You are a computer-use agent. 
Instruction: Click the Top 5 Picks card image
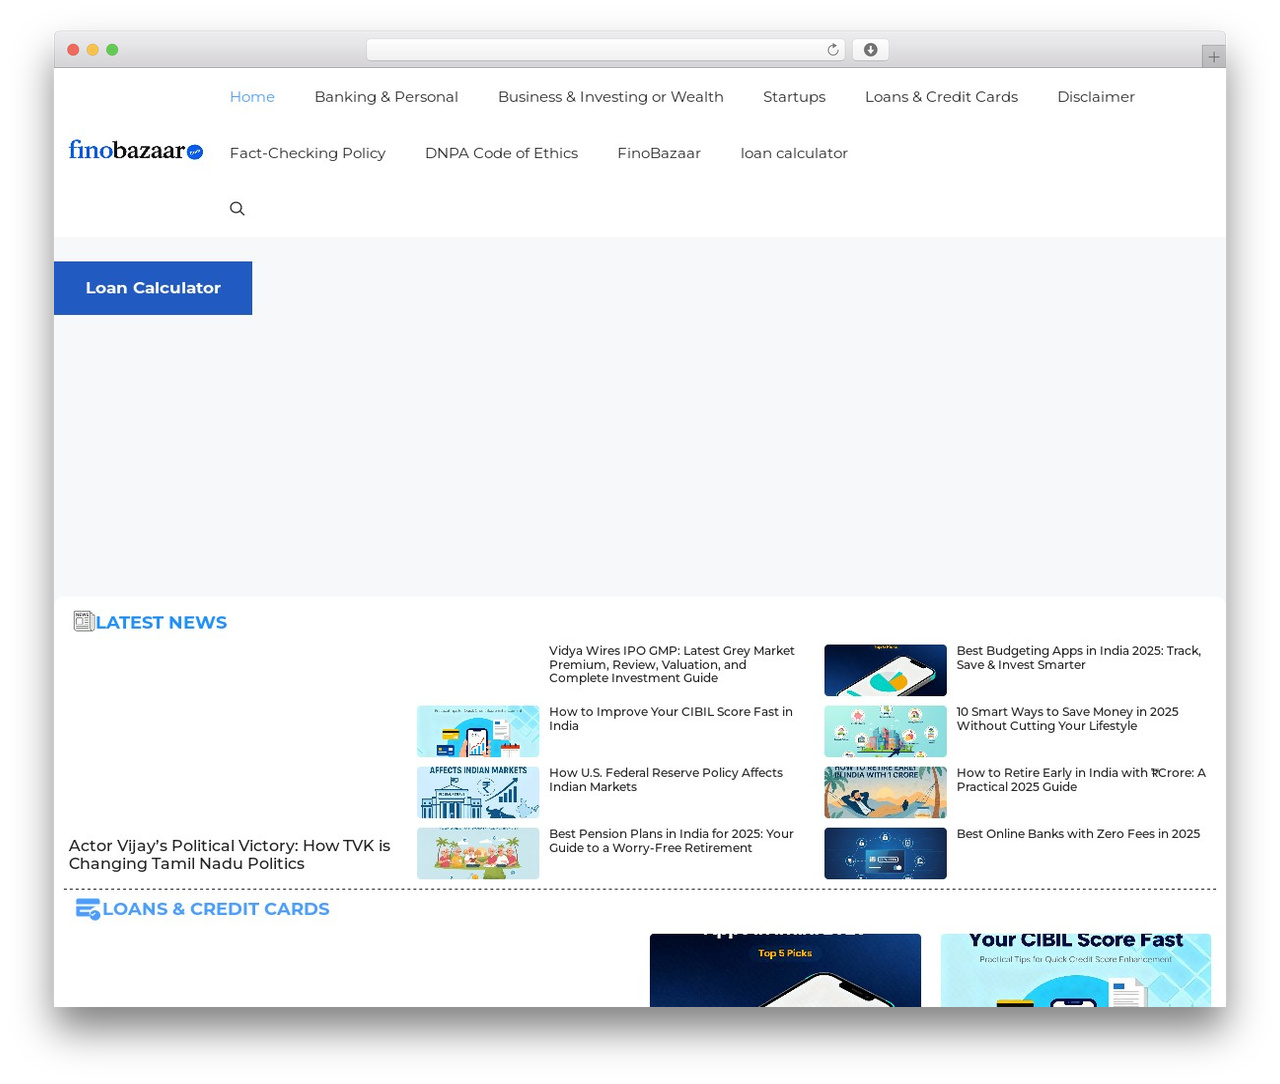785,970
